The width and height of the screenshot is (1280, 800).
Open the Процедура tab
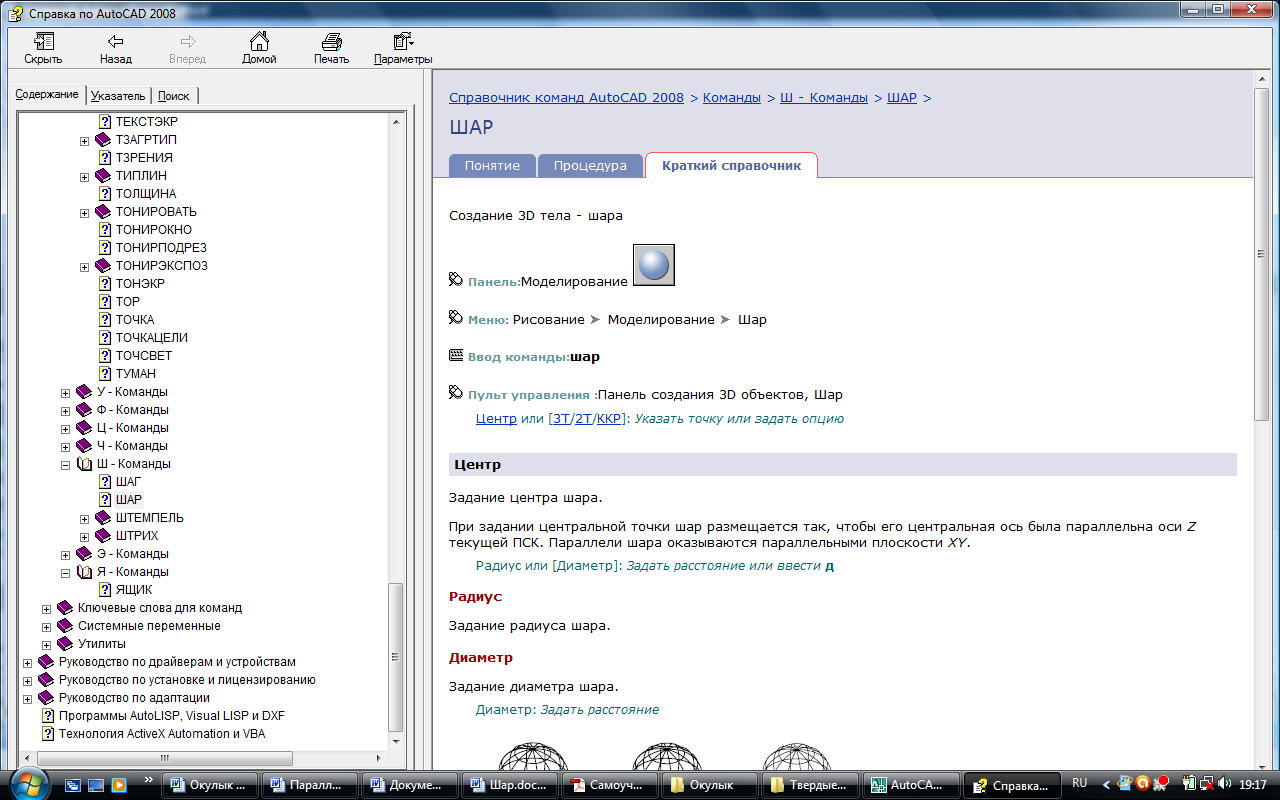[x=590, y=166]
